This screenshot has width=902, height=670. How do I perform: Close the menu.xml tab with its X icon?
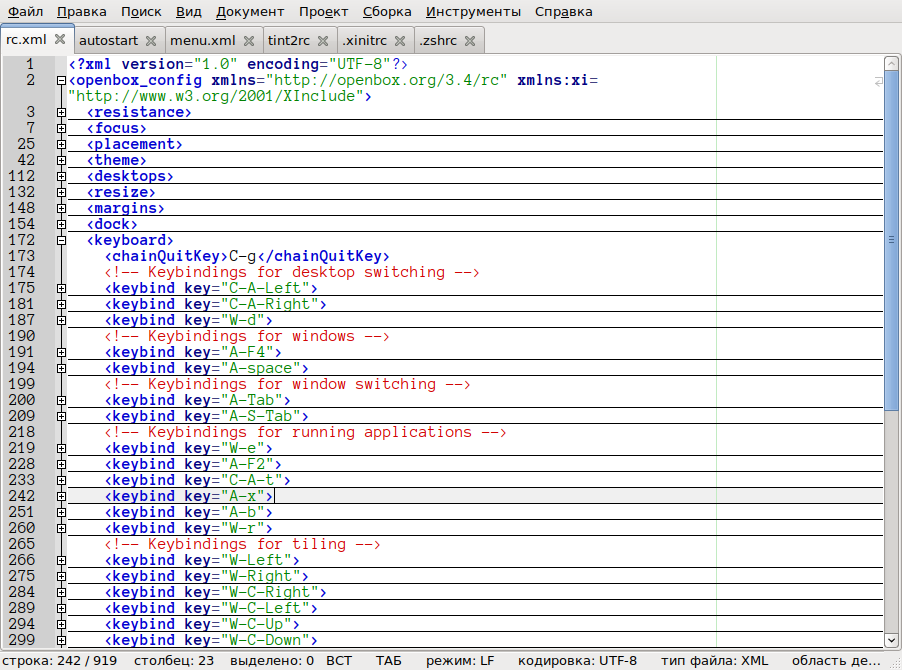(x=250, y=41)
